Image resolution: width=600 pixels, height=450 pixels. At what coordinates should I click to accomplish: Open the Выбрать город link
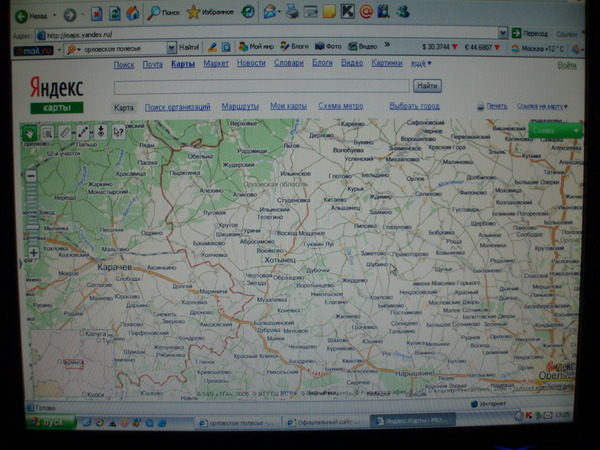click(414, 106)
